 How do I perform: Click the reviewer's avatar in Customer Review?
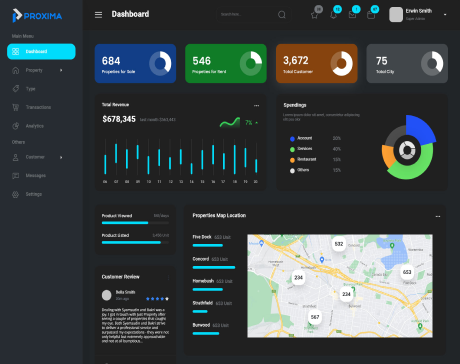point(106,295)
